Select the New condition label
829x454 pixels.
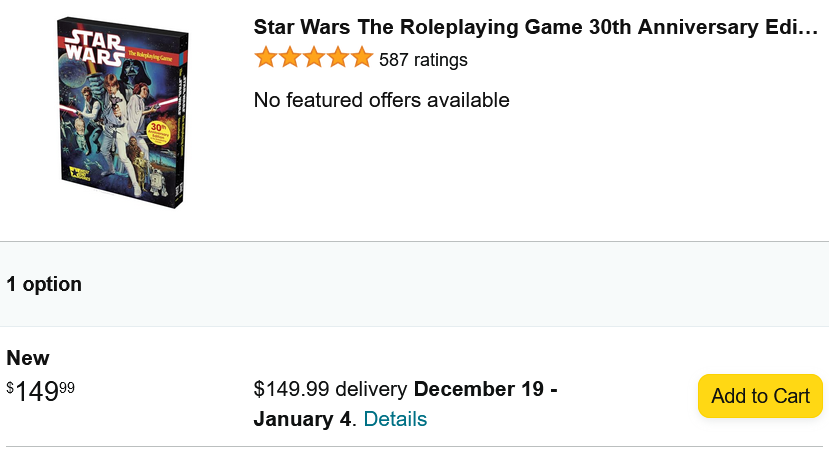pyautogui.click(x=28, y=358)
